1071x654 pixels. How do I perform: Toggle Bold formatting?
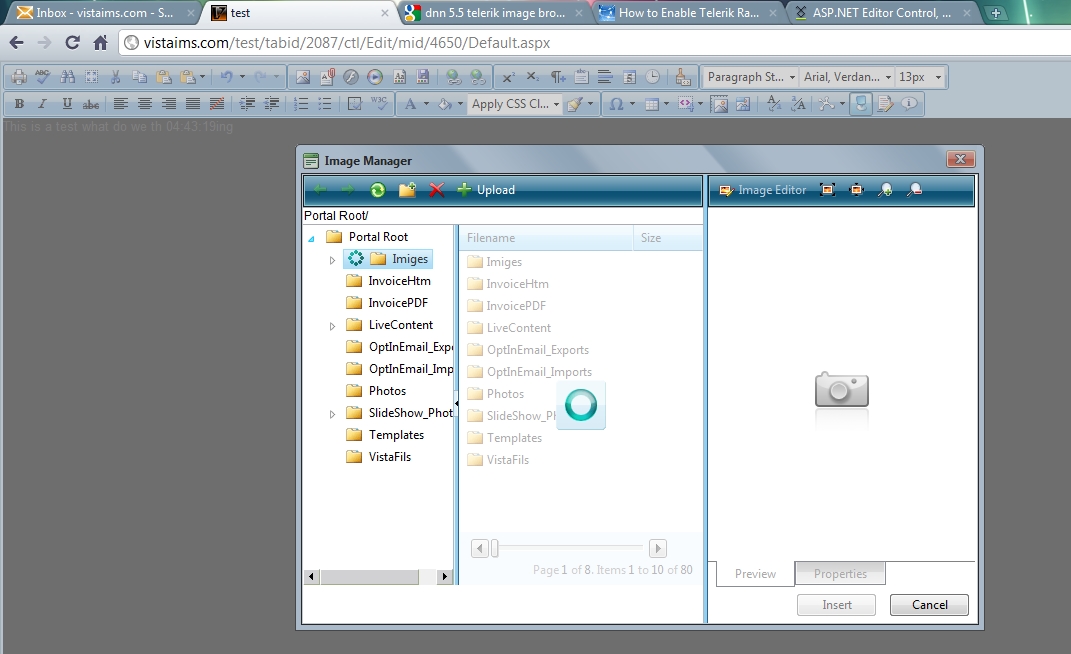pyautogui.click(x=19, y=104)
